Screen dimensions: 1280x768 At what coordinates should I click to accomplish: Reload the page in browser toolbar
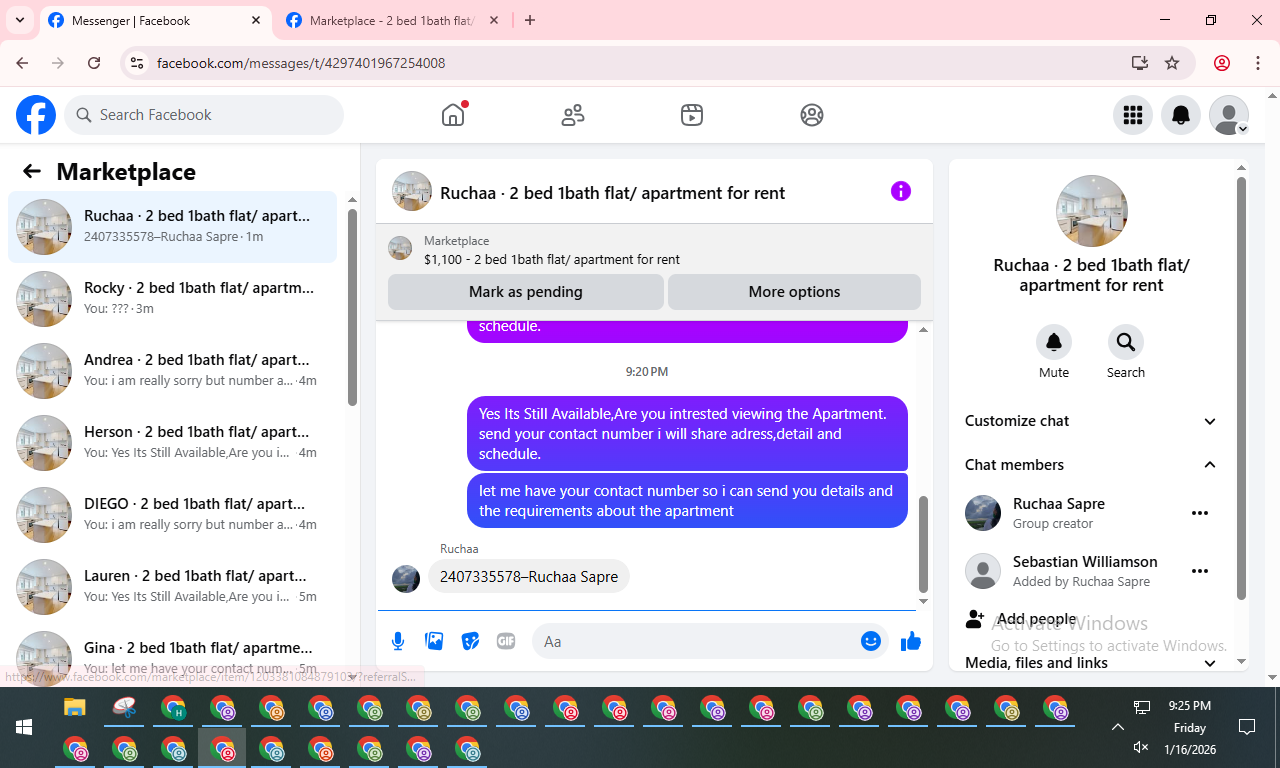tap(94, 63)
